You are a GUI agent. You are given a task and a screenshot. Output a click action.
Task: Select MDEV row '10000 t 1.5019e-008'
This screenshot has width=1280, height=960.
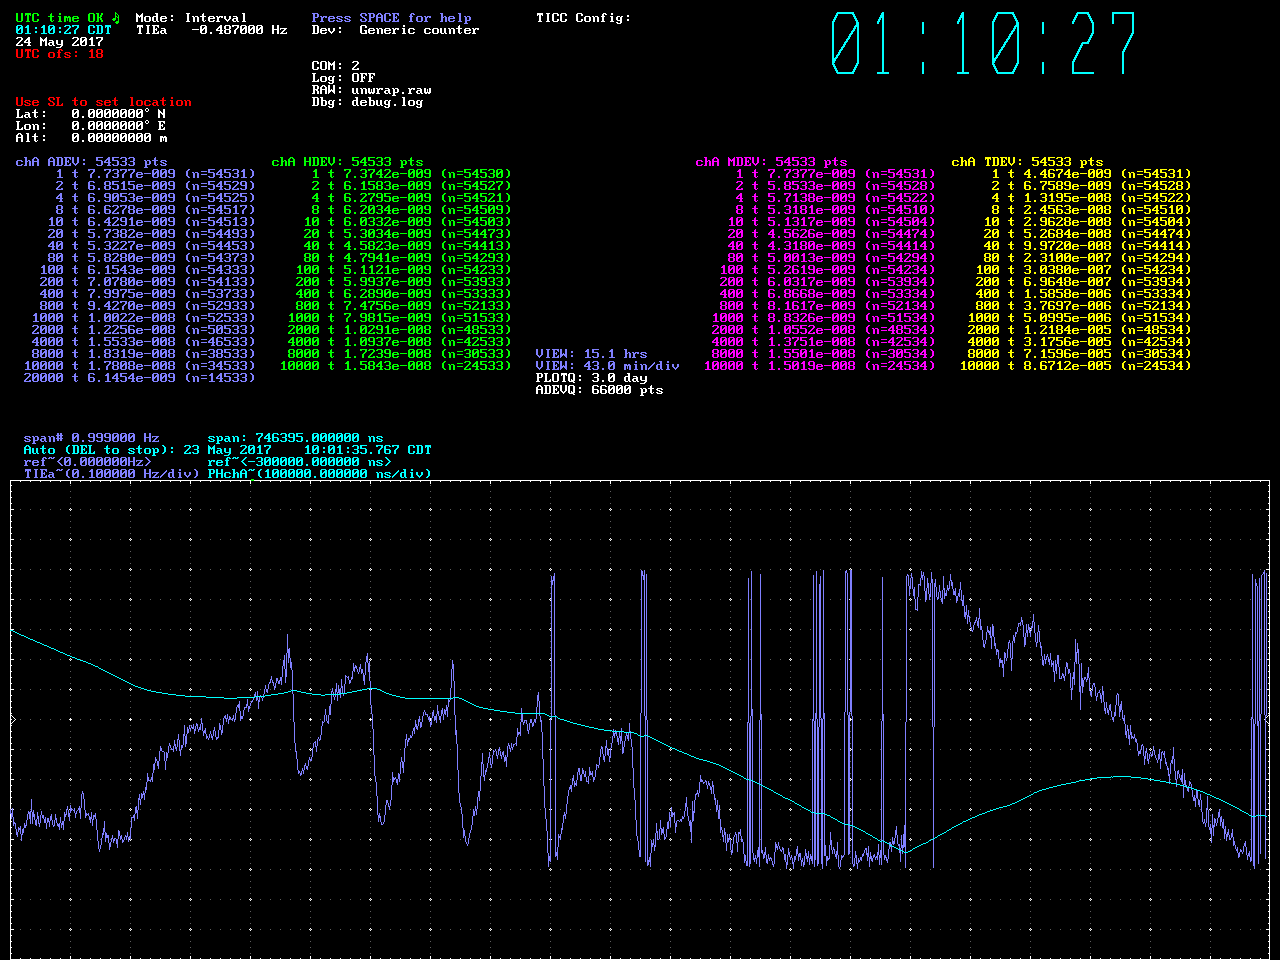[x=819, y=366]
